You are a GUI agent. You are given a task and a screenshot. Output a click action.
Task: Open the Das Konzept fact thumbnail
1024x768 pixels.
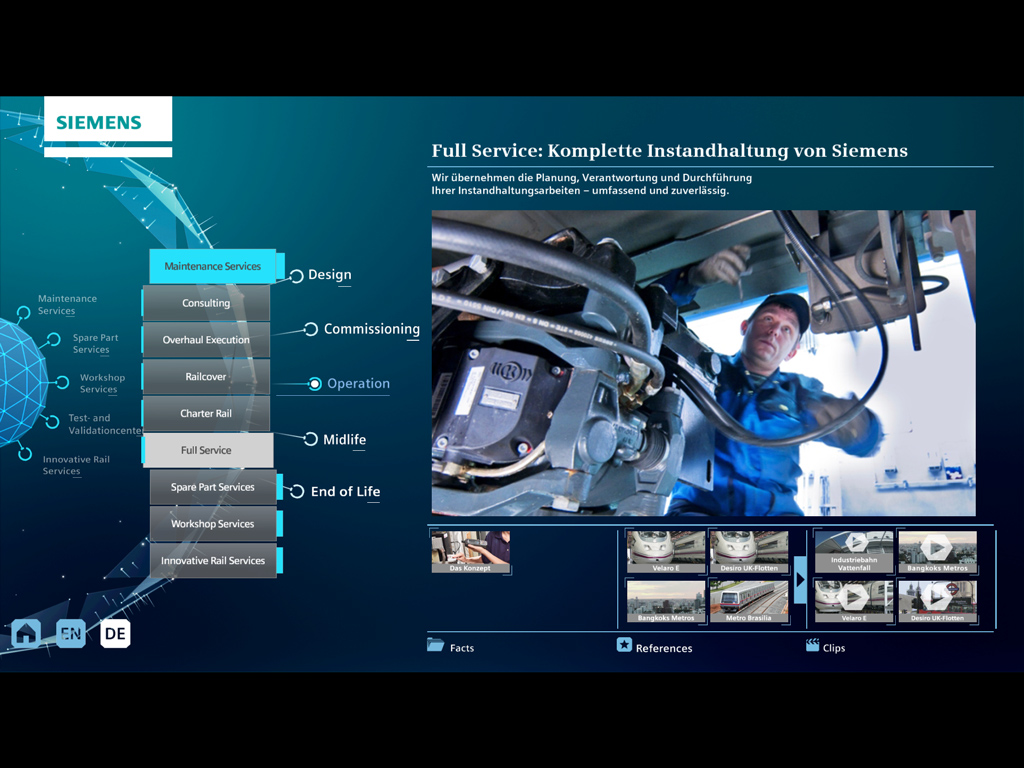(x=470, y=552)
